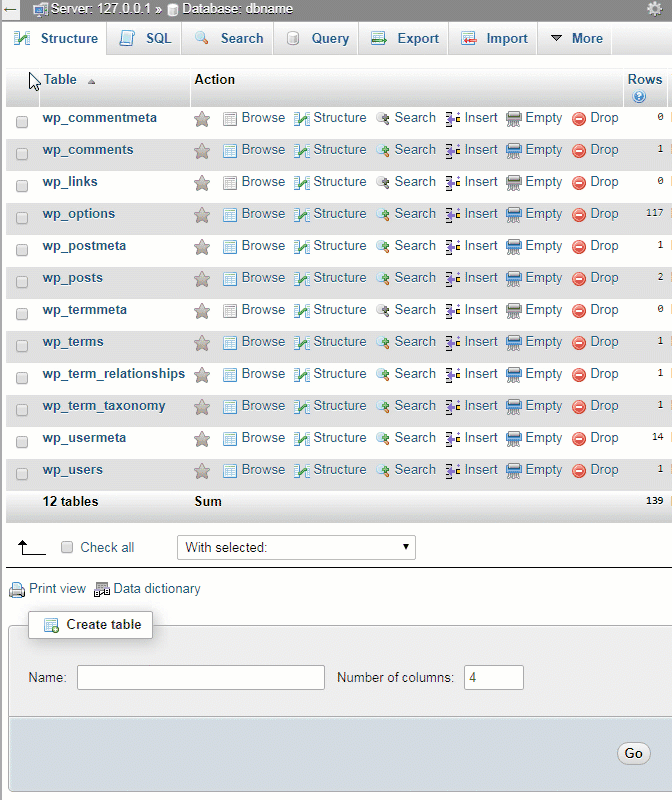Click the Empty icon for wp_termmeta
The height and width of the screenshot is (800, 672).
point(514,311)
